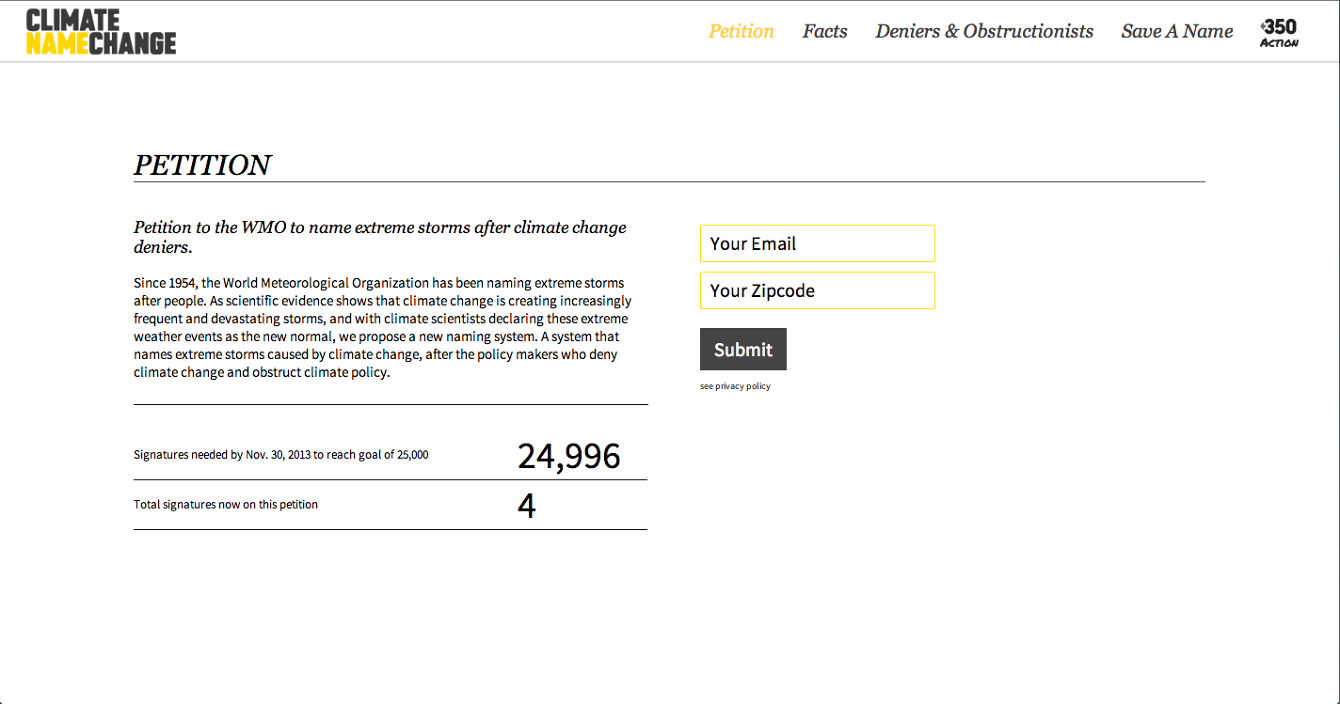Click the PETITION page heading
This screenshot has height=704, width=1340.
(202, 165)
